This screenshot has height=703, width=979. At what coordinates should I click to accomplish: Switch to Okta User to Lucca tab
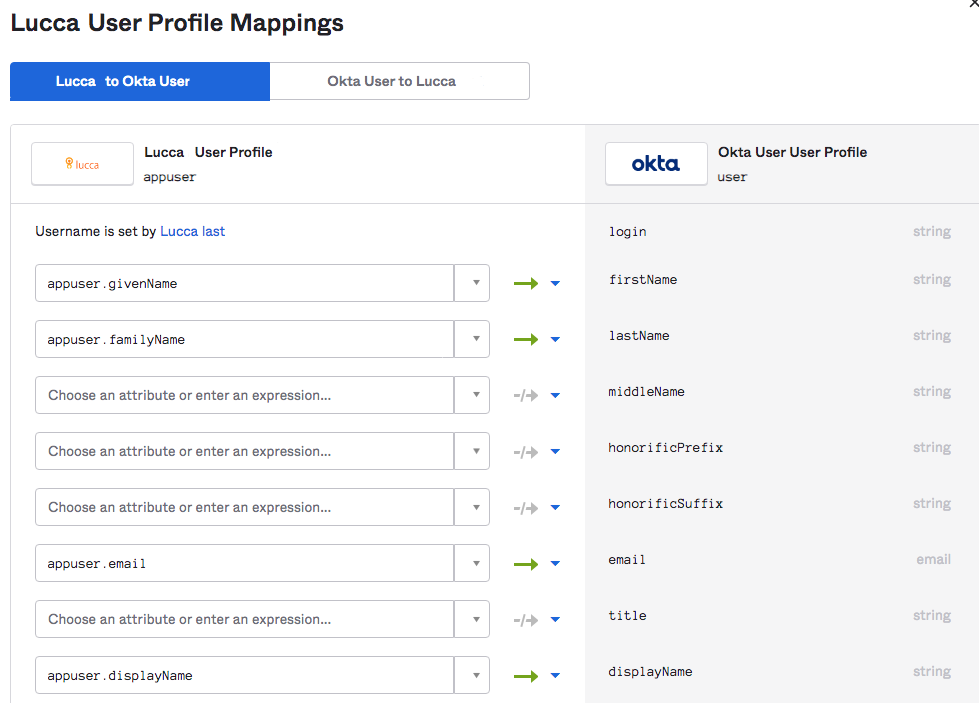point(400,81)
